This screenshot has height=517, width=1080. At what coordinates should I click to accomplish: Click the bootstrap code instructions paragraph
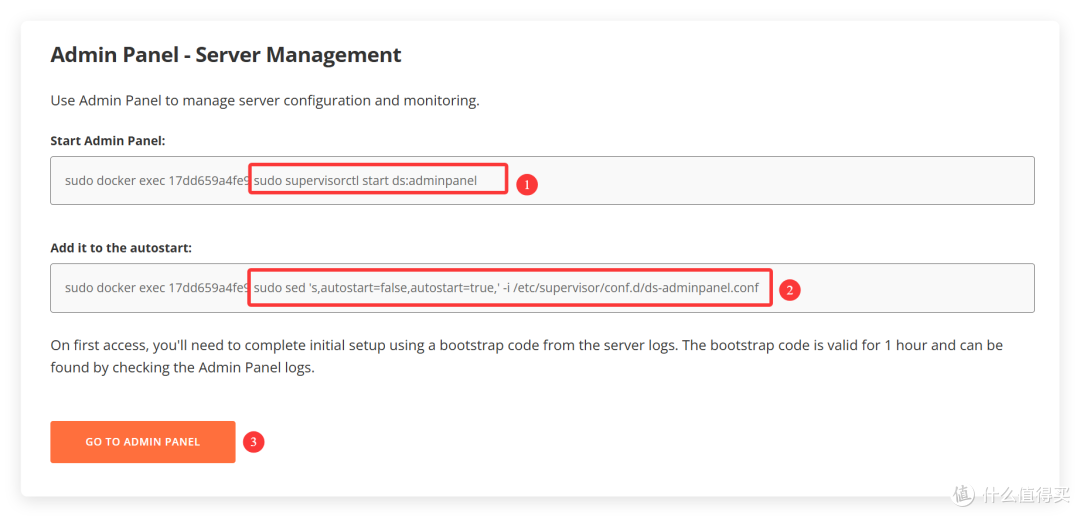pyautogui.click(x=526, y=357)
